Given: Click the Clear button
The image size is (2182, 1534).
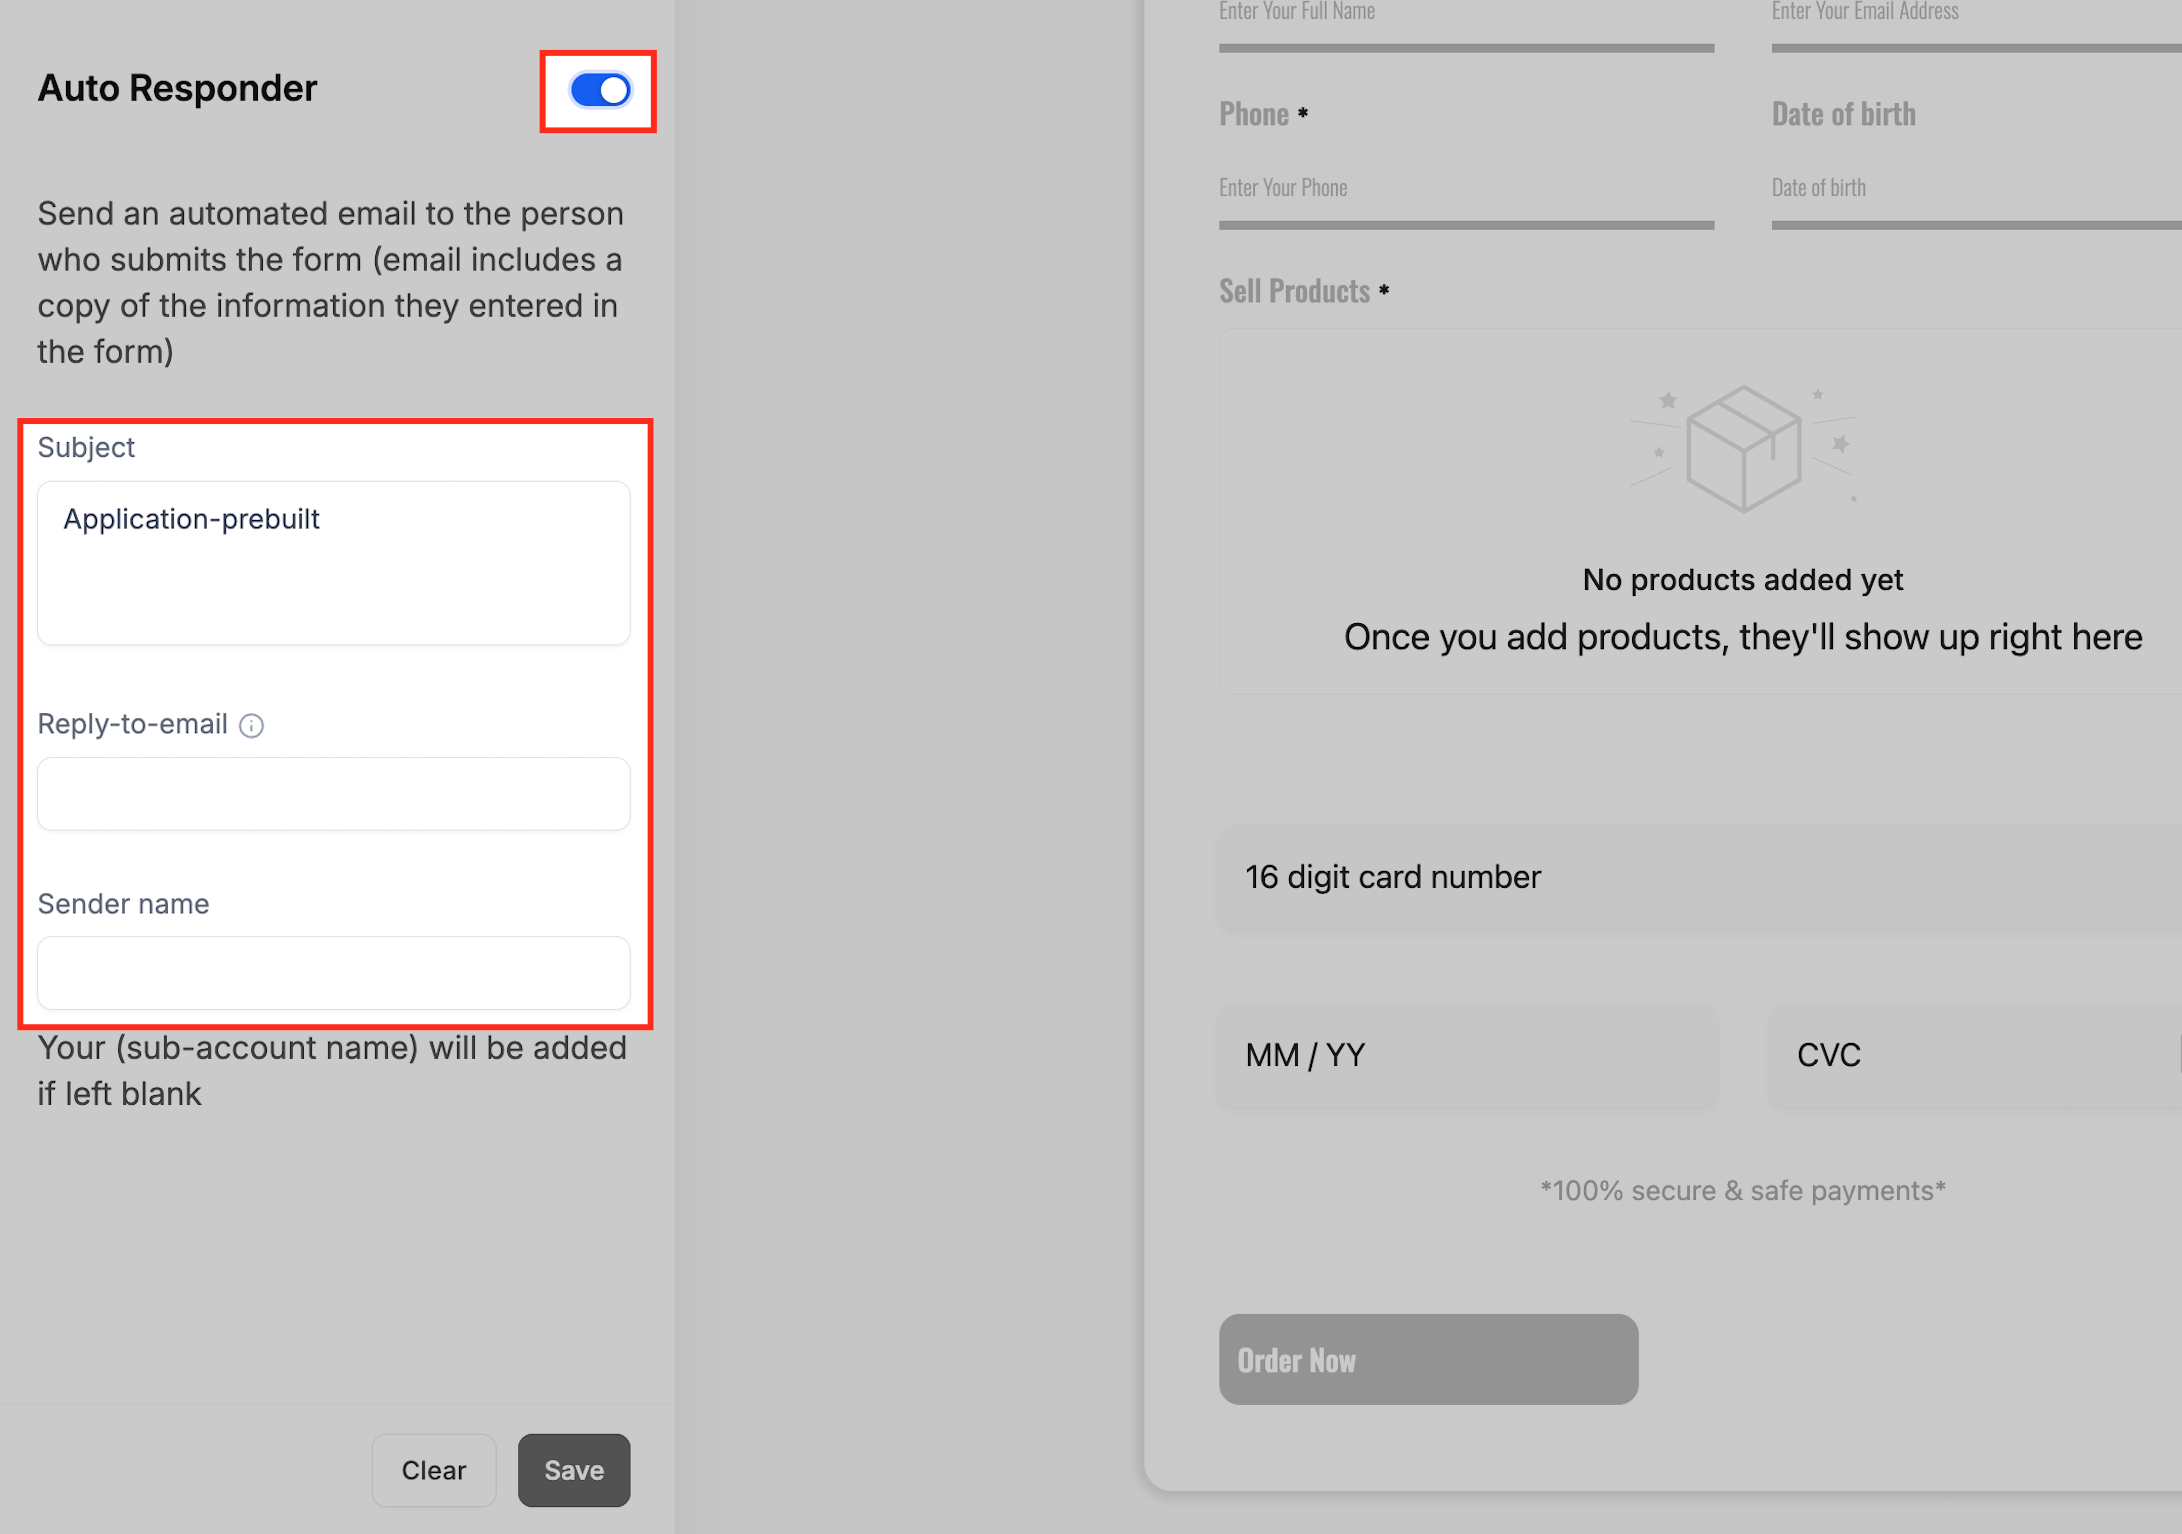Looking at the screenshot, I should click(x=434, y=1470).
